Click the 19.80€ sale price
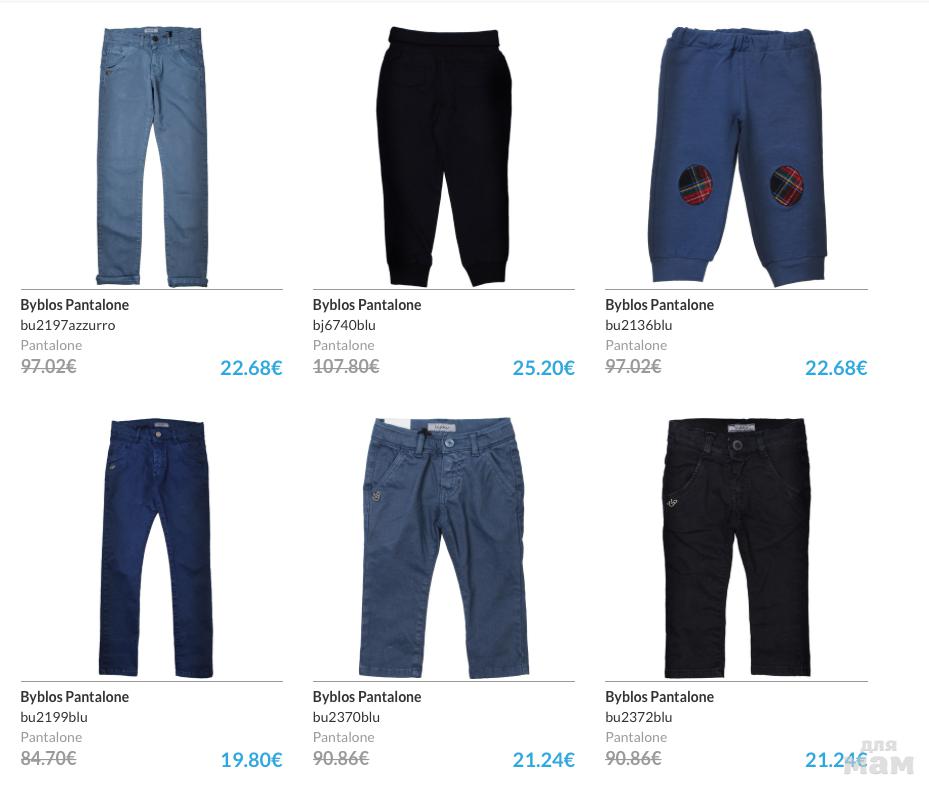929x789 pixels. click(x=251, y=760)
